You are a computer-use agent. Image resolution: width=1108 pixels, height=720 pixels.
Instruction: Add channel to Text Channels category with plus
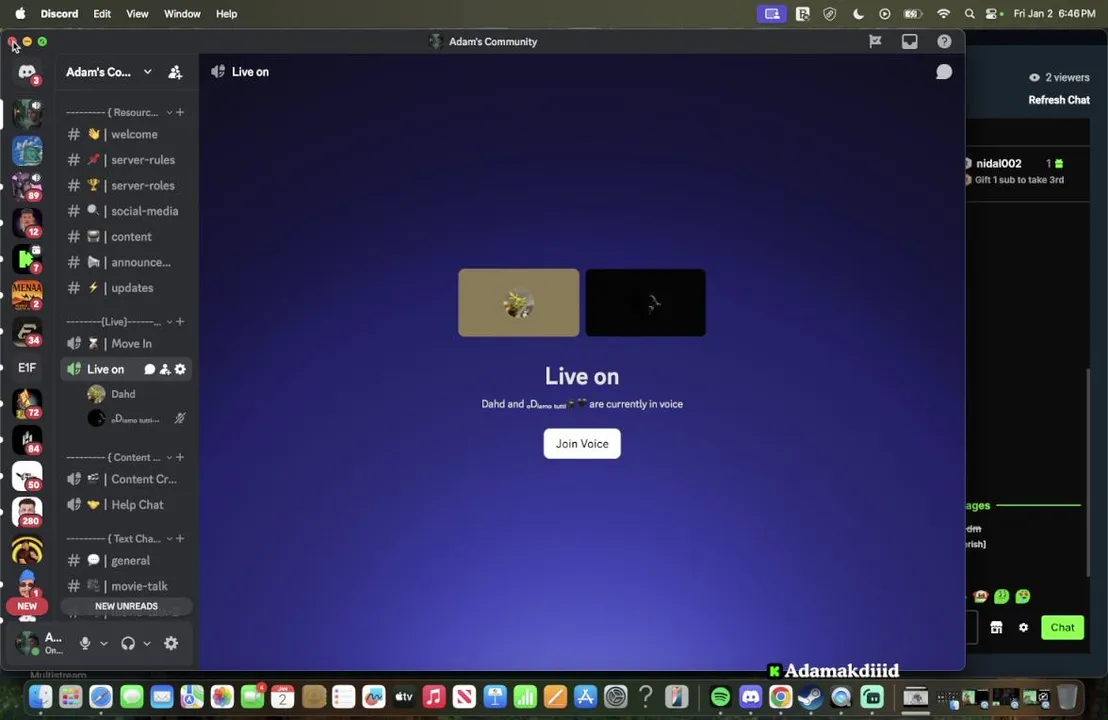tap(180, 538)
